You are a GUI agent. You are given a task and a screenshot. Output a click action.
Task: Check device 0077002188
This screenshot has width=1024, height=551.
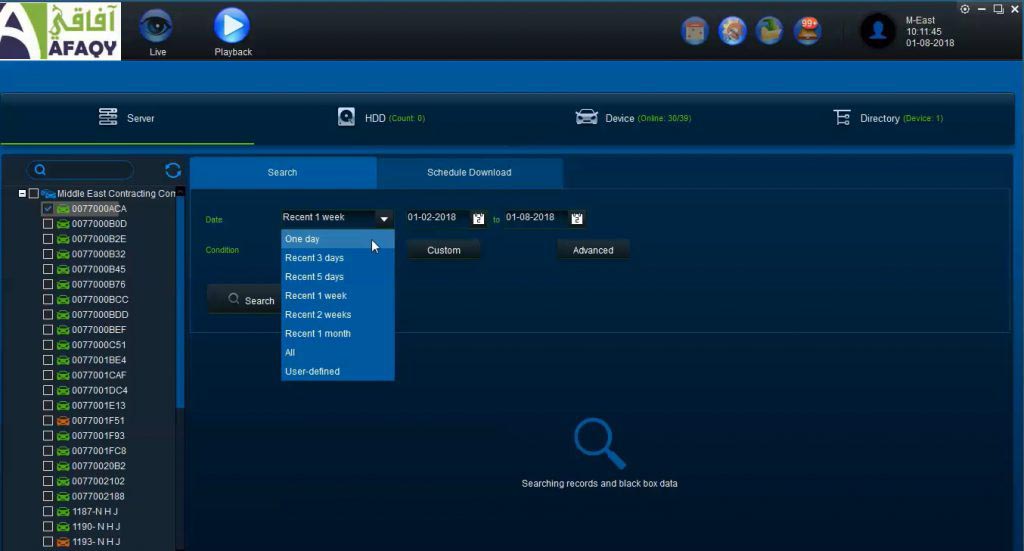48,496
